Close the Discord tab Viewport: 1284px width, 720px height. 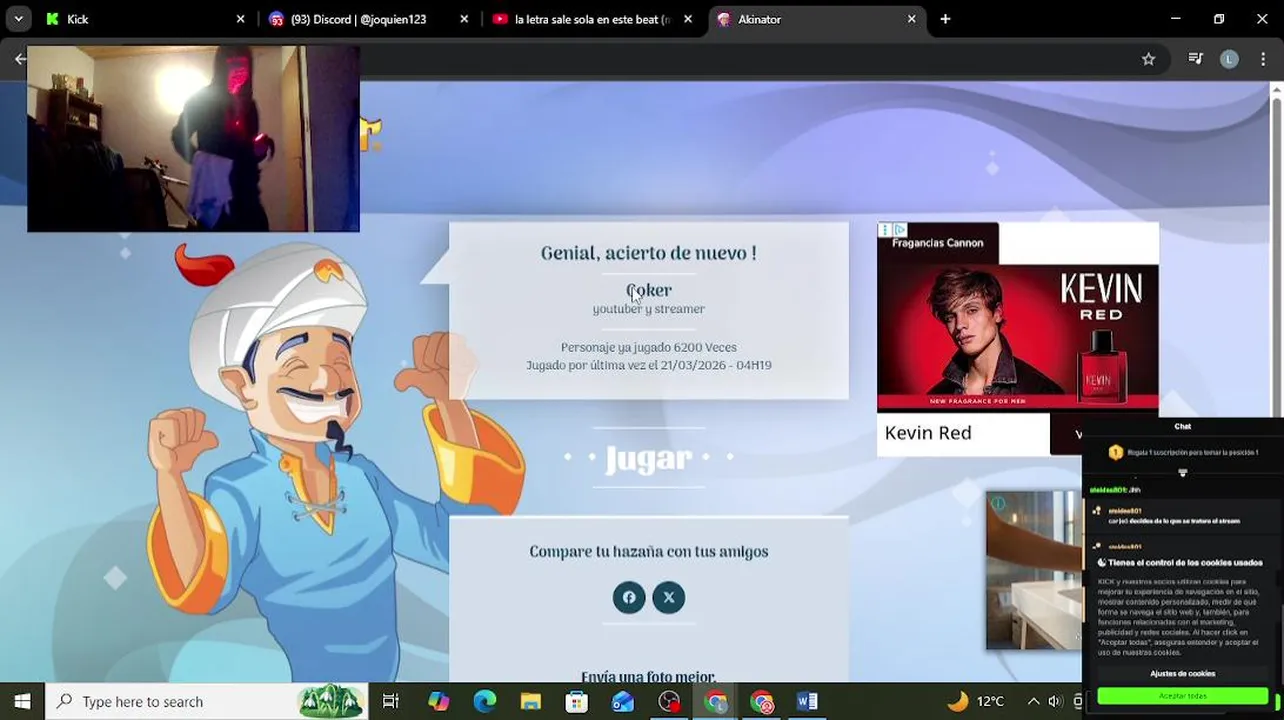click(464, 19)
